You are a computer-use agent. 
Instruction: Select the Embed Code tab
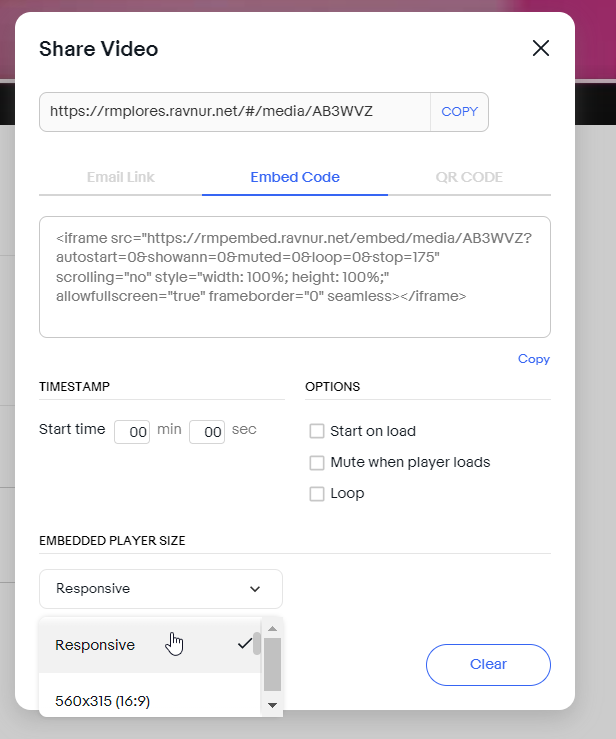[x=295, y=177]
